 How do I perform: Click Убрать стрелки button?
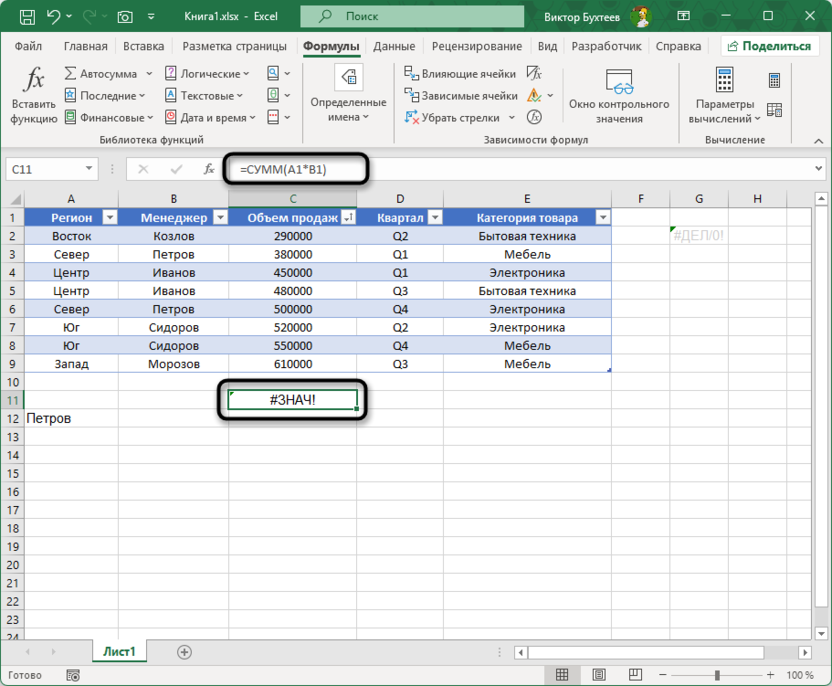coord(452,118)
